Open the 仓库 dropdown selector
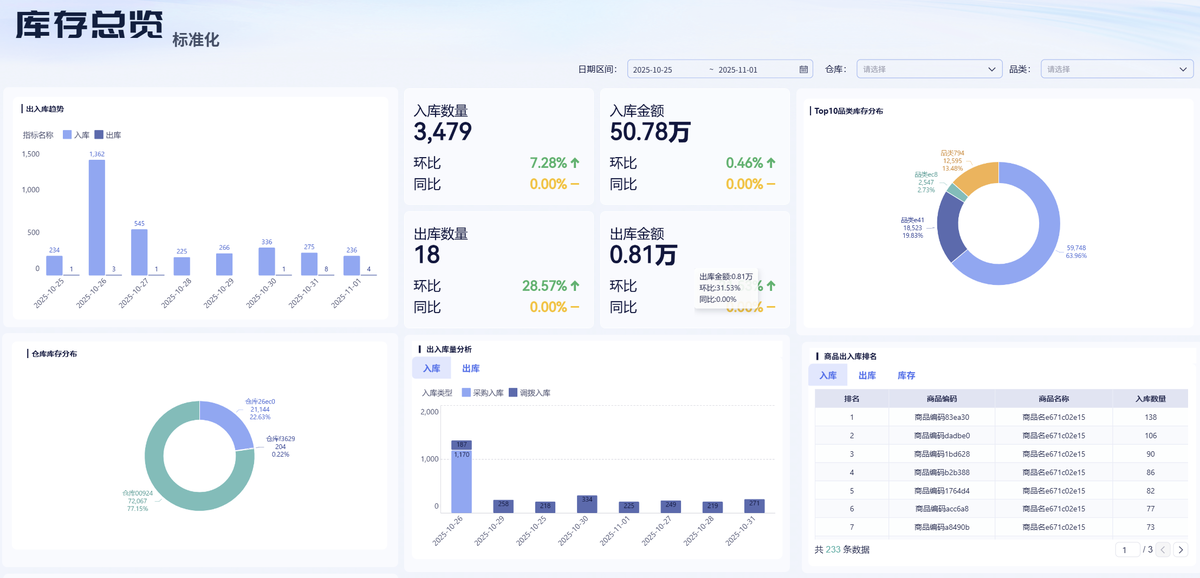 tap(929, 69)
